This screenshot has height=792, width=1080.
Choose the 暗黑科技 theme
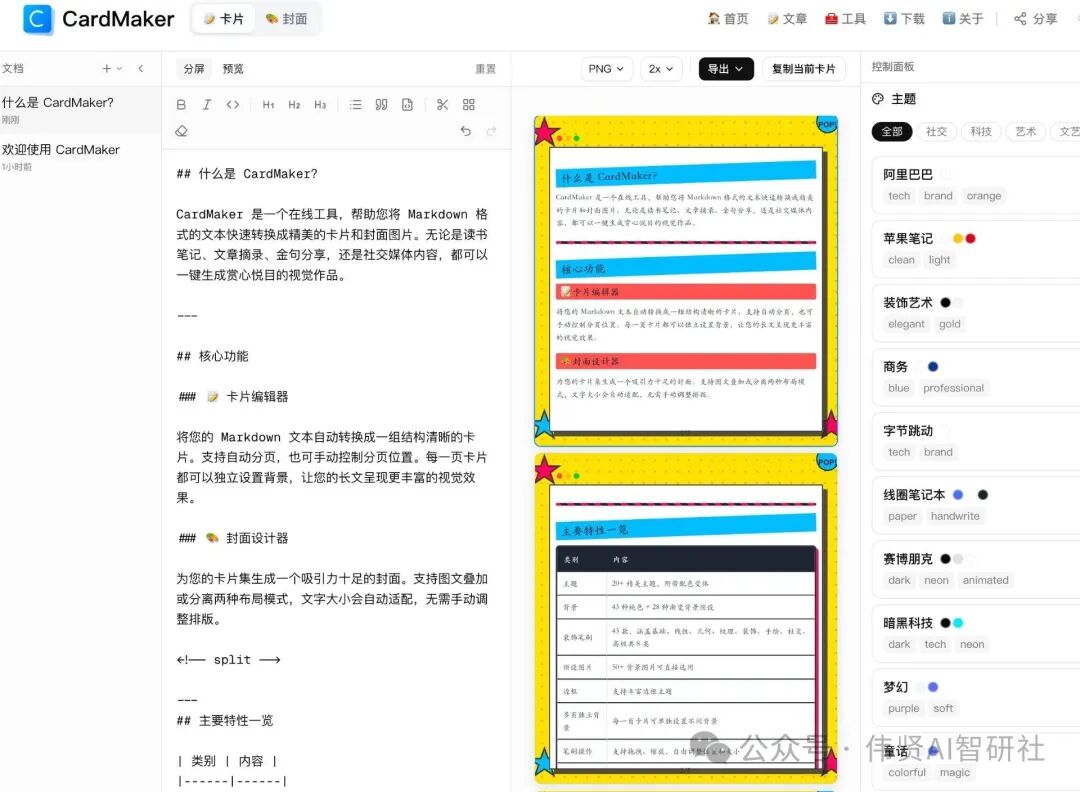pyautogui.click(x=976, y=634)
